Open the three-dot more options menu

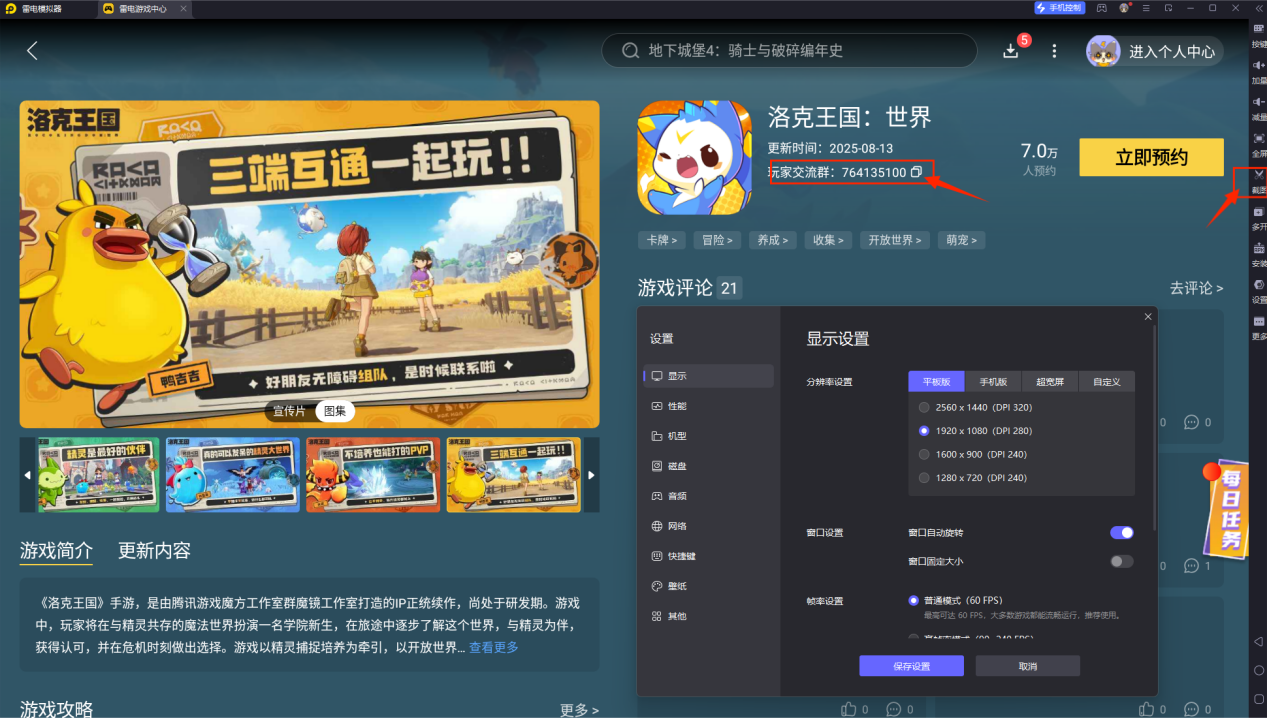[1053, 51]
